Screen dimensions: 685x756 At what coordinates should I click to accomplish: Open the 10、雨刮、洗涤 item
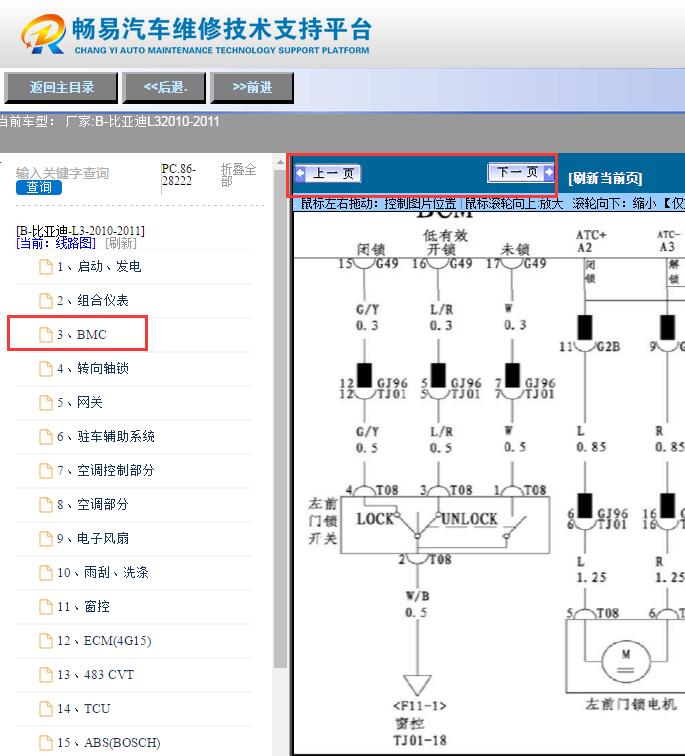click(x=103, y=572)
